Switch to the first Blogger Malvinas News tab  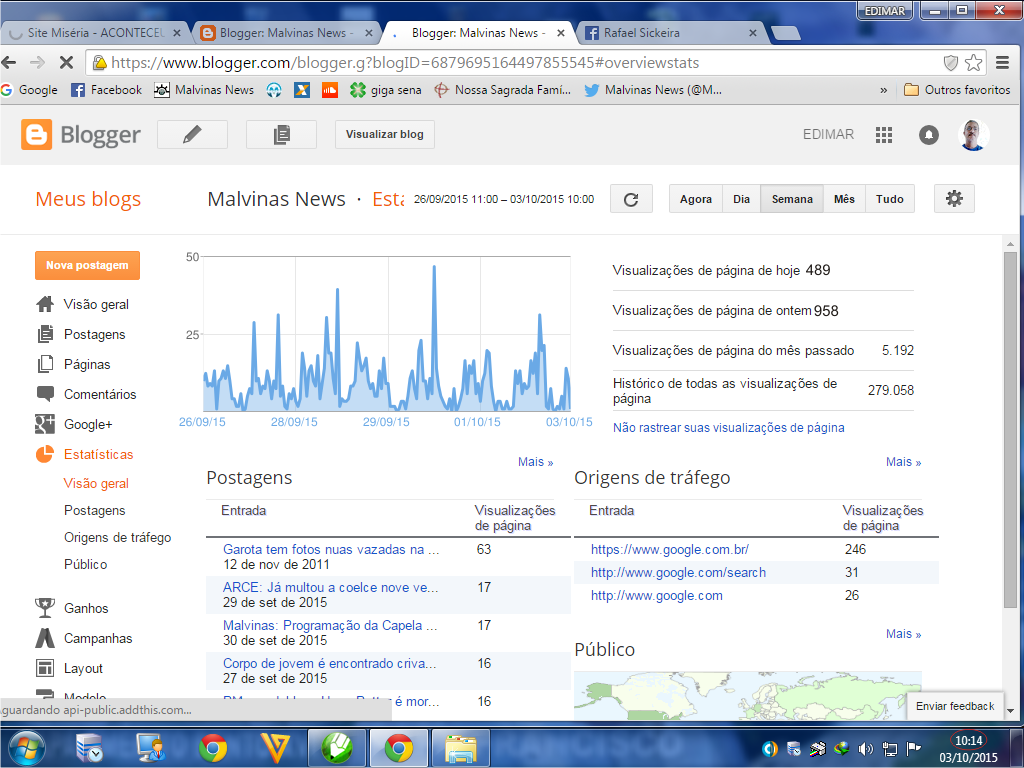287,33
